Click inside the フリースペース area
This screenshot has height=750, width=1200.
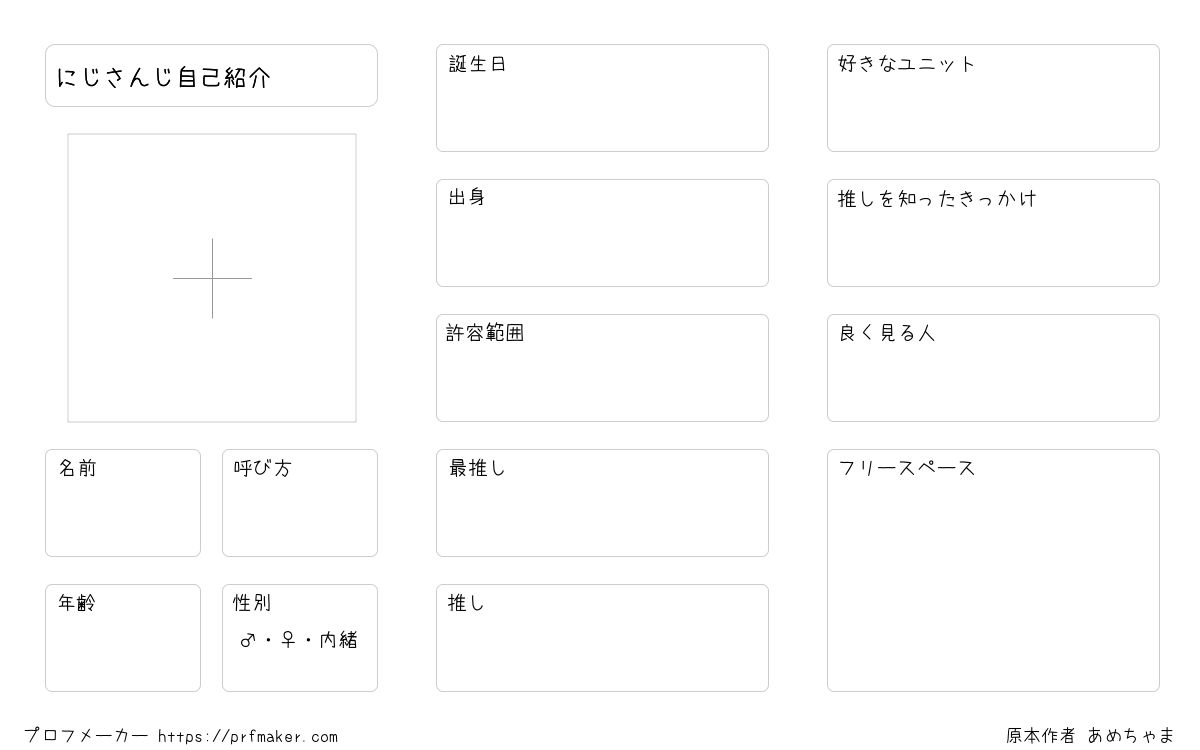993,570
